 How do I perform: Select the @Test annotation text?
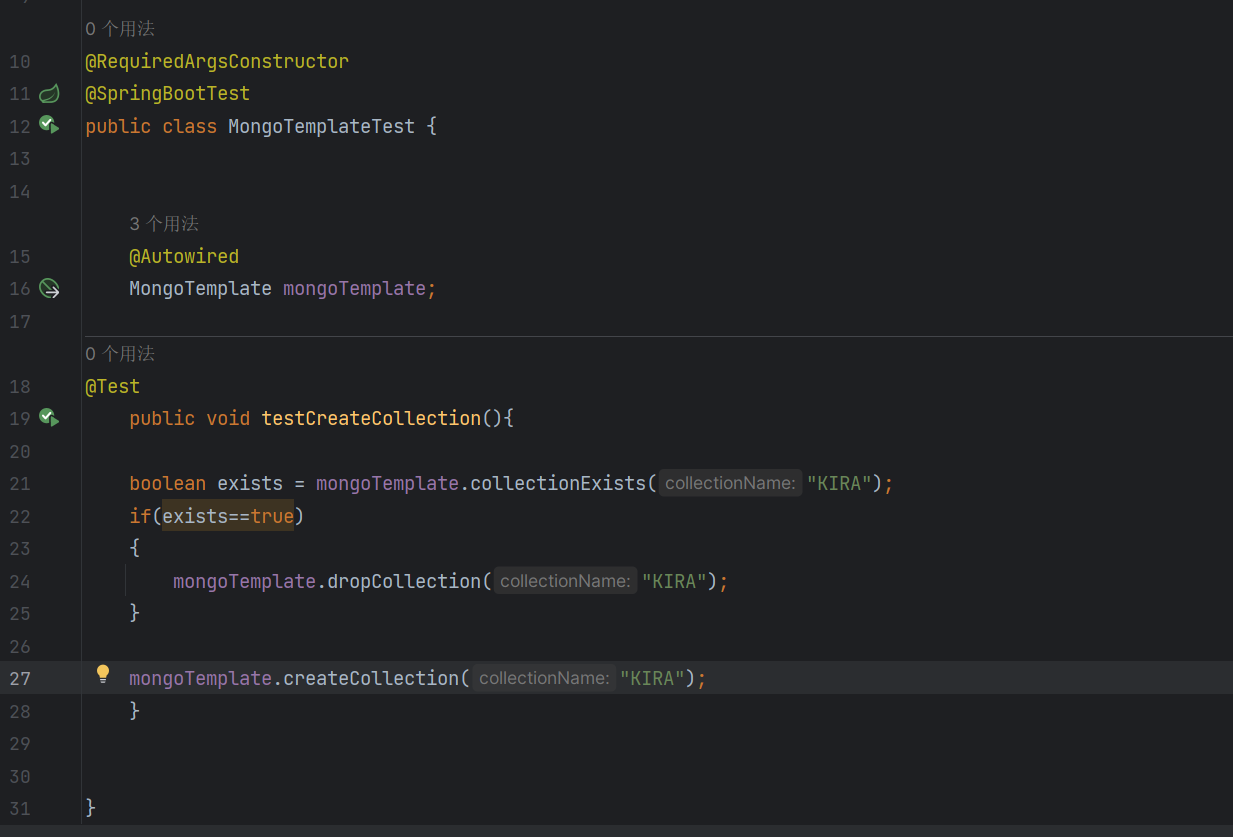(x=113, y=386)
